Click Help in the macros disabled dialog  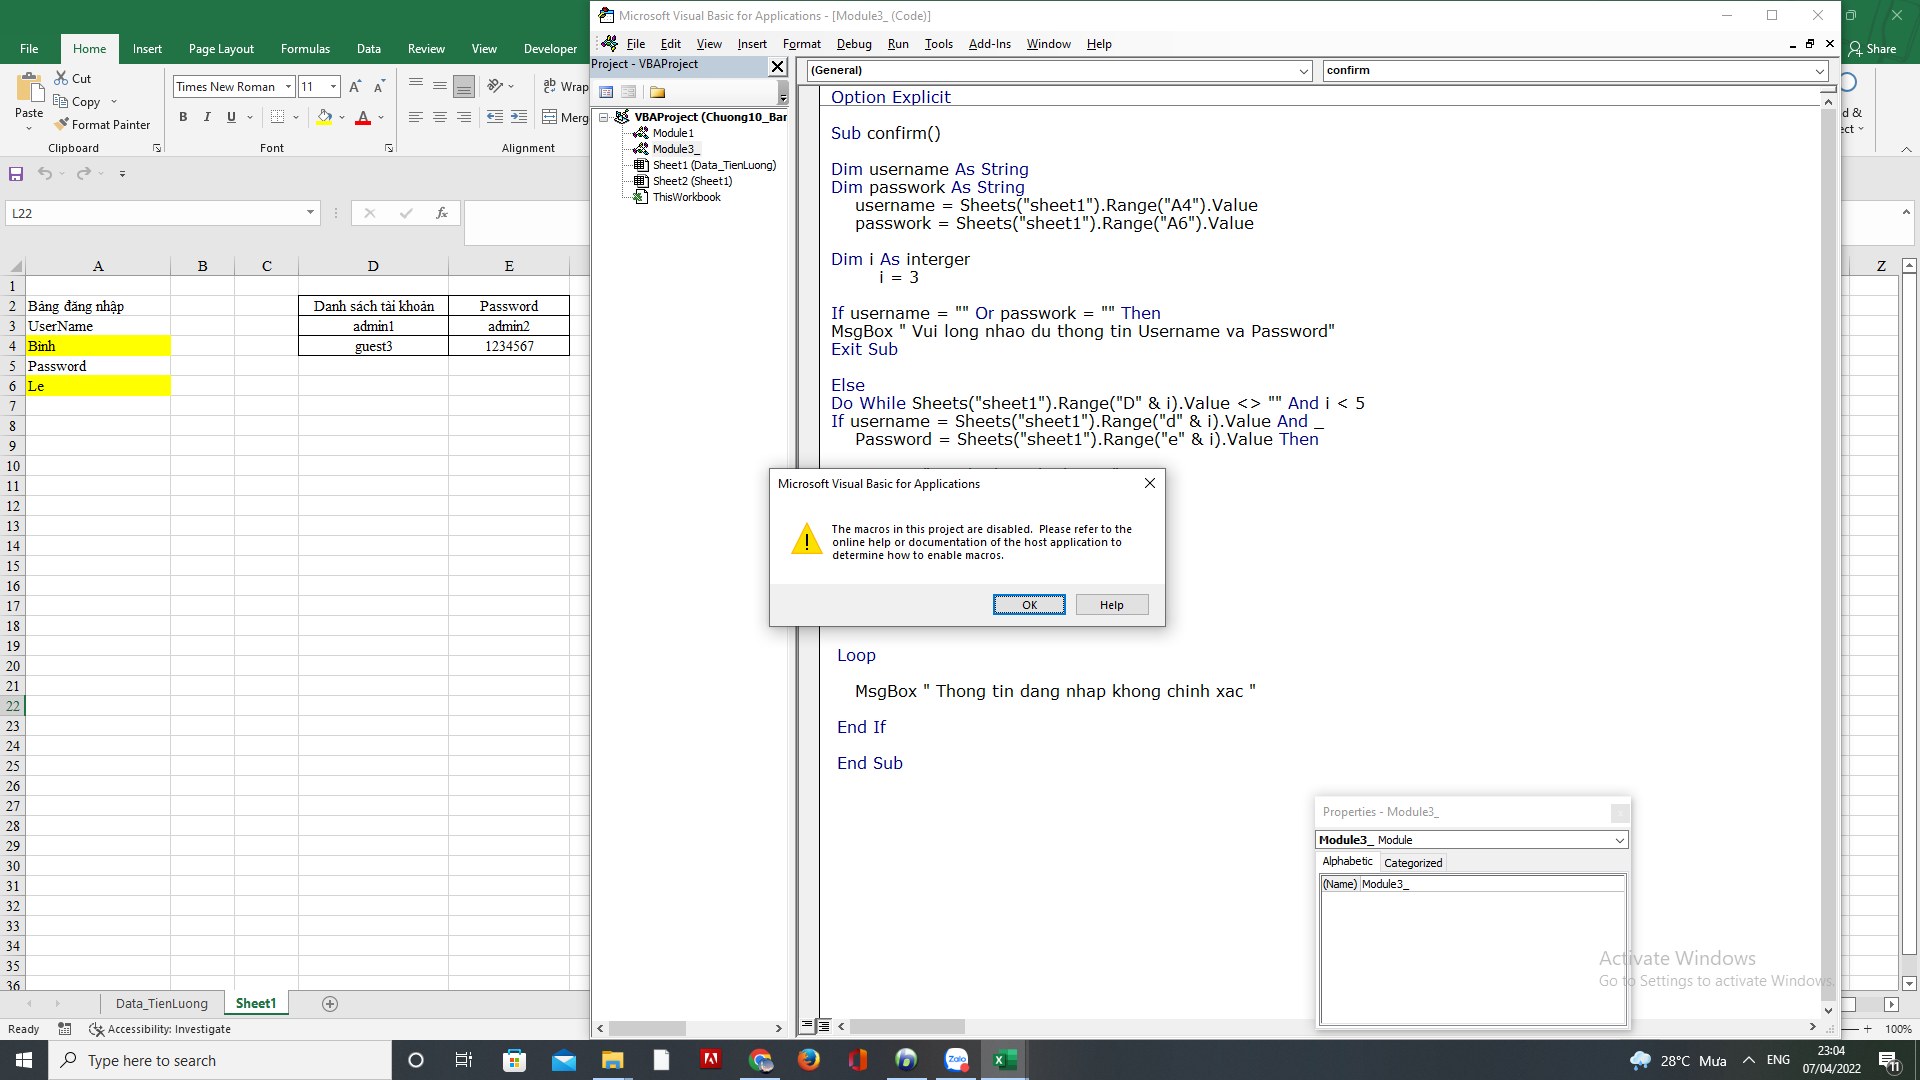point(1112,605)
